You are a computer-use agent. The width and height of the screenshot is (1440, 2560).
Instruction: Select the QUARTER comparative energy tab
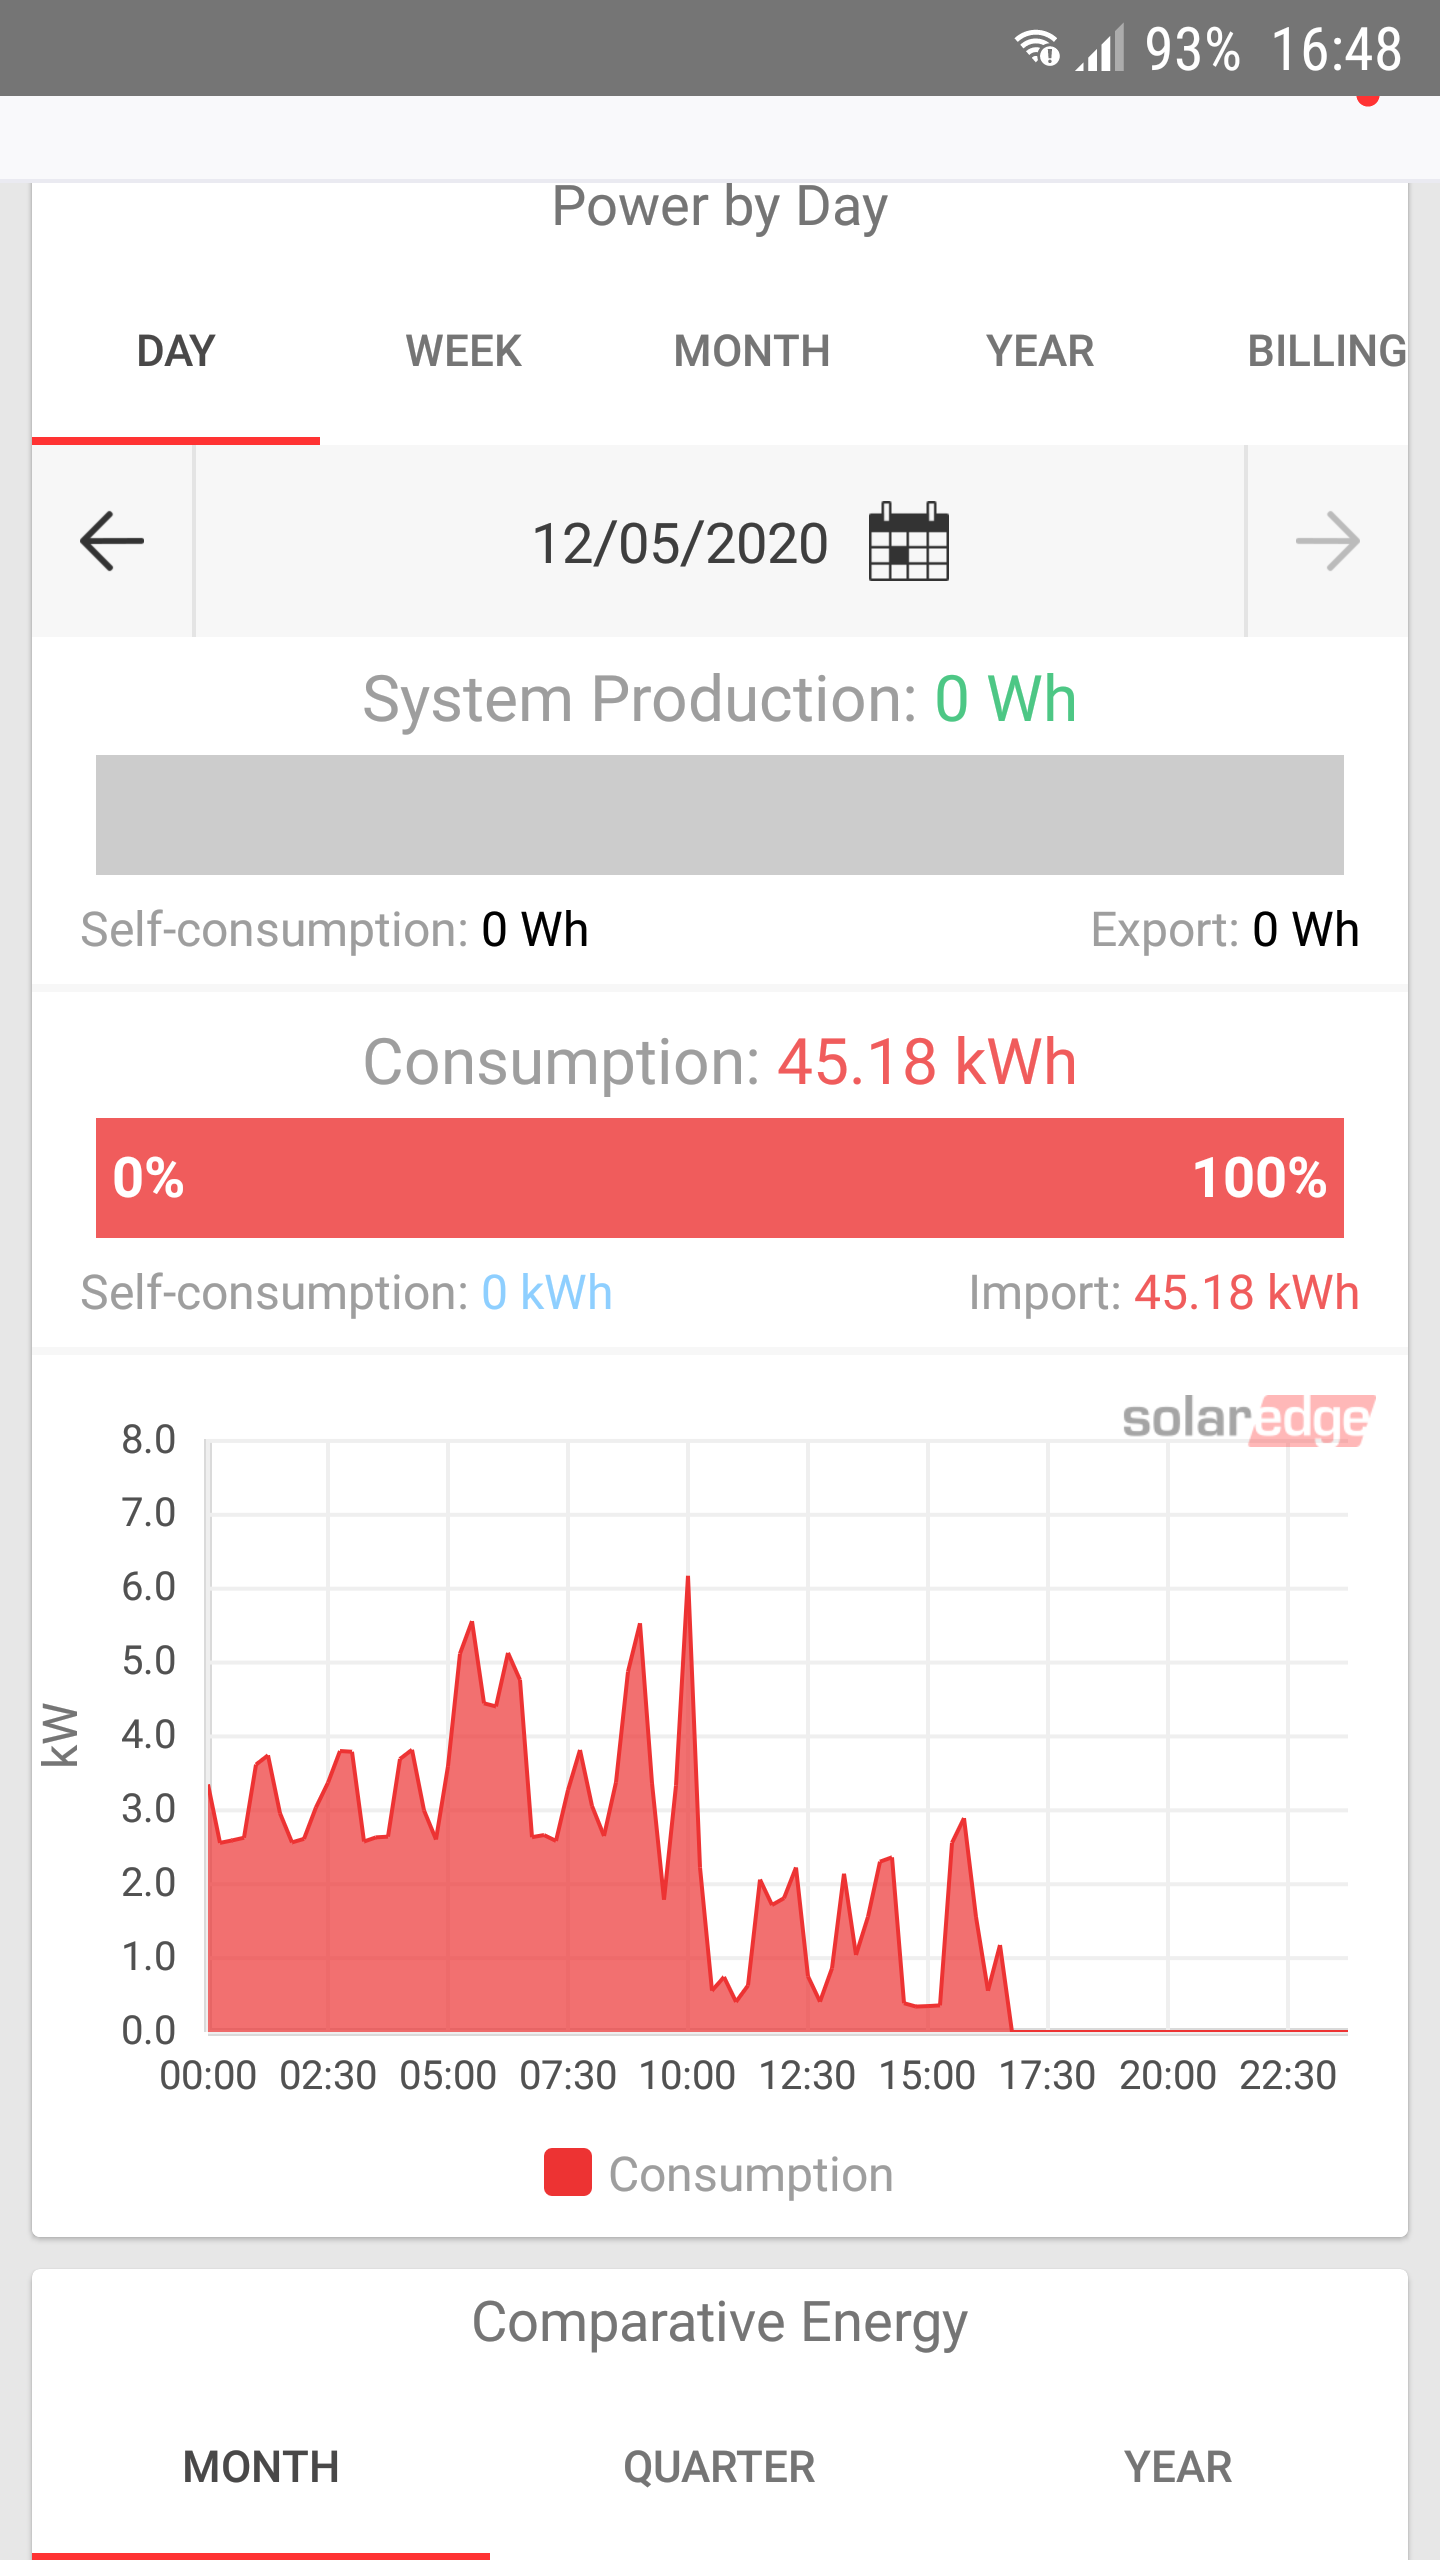point(719,2467)
